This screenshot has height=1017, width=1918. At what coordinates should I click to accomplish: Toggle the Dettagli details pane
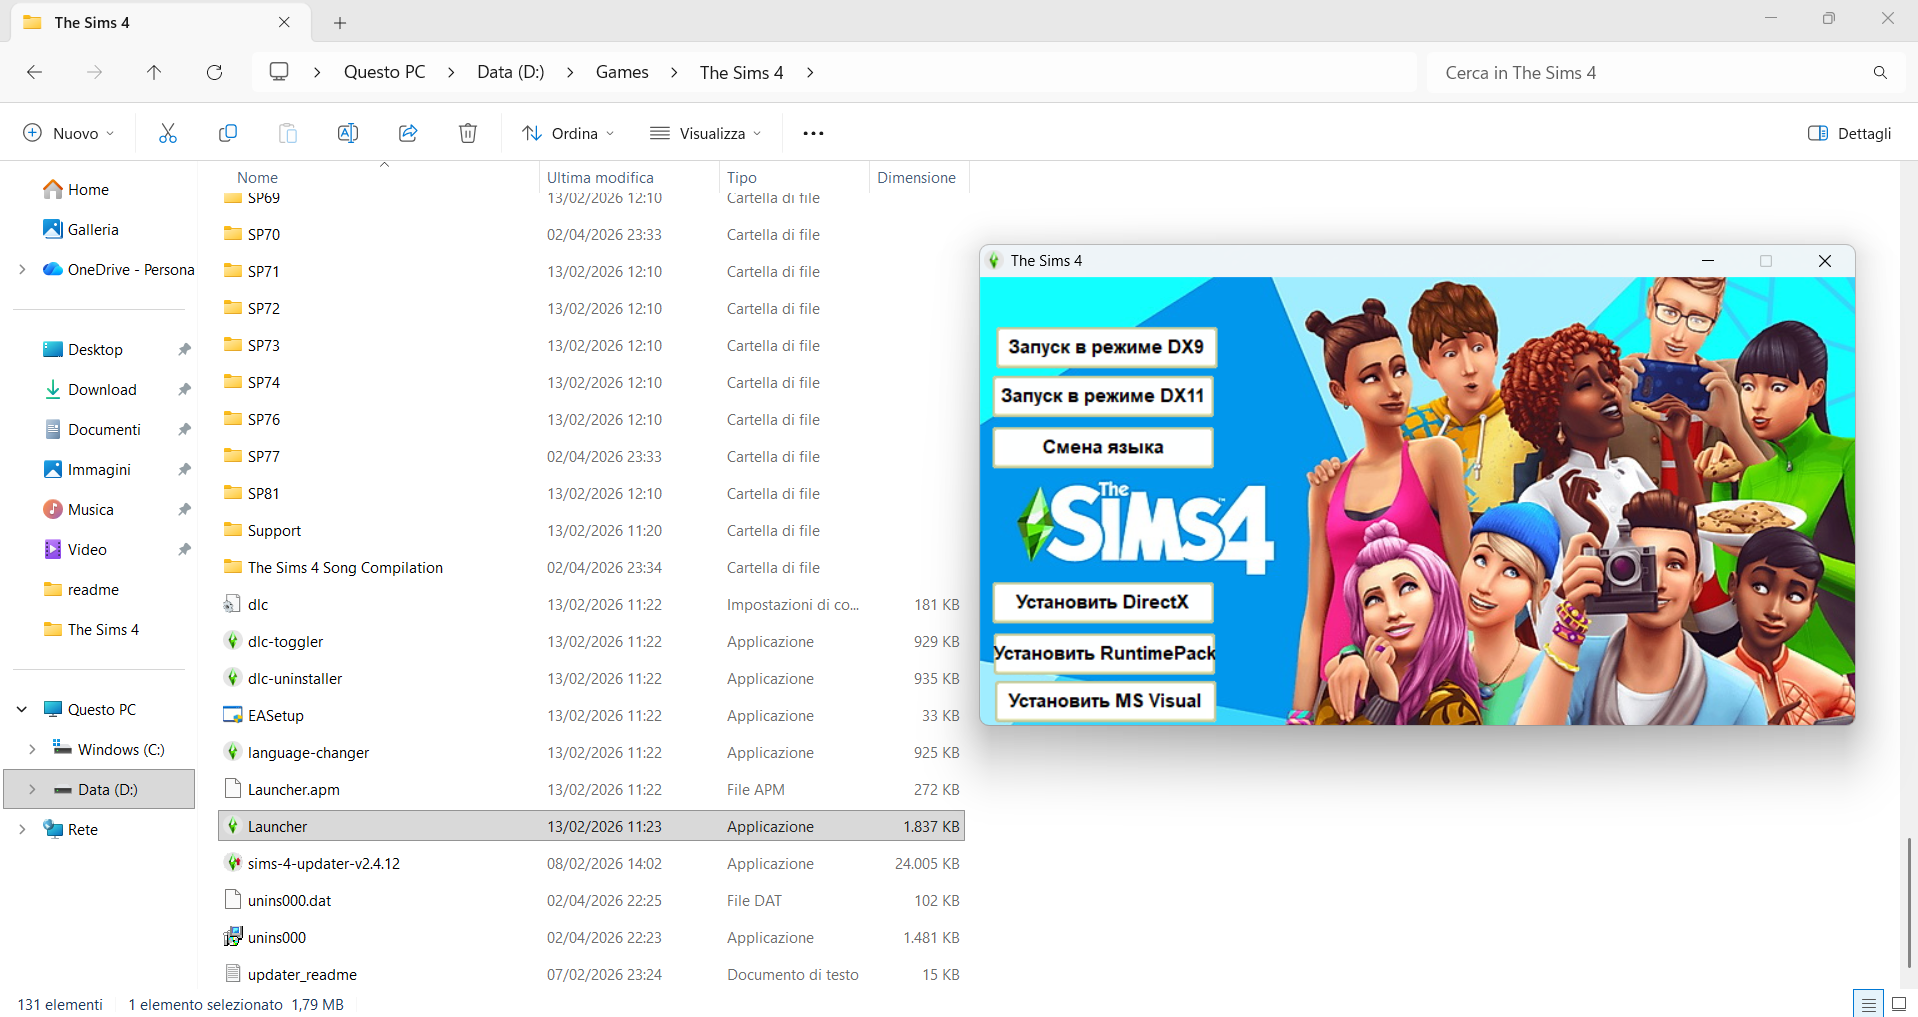1850,133
